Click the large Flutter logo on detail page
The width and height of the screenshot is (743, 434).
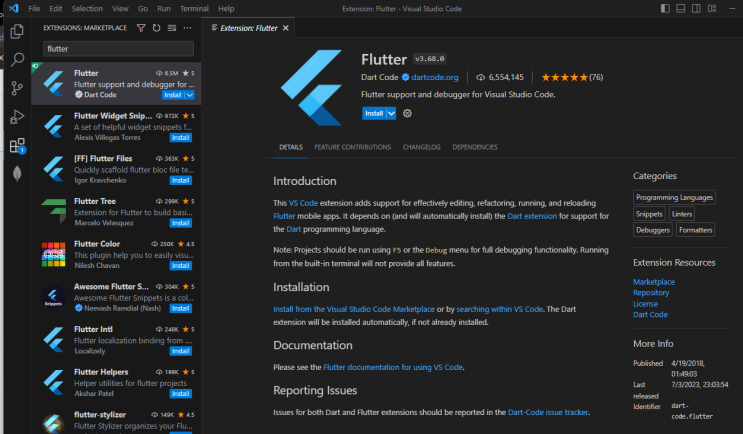point(311,87)
